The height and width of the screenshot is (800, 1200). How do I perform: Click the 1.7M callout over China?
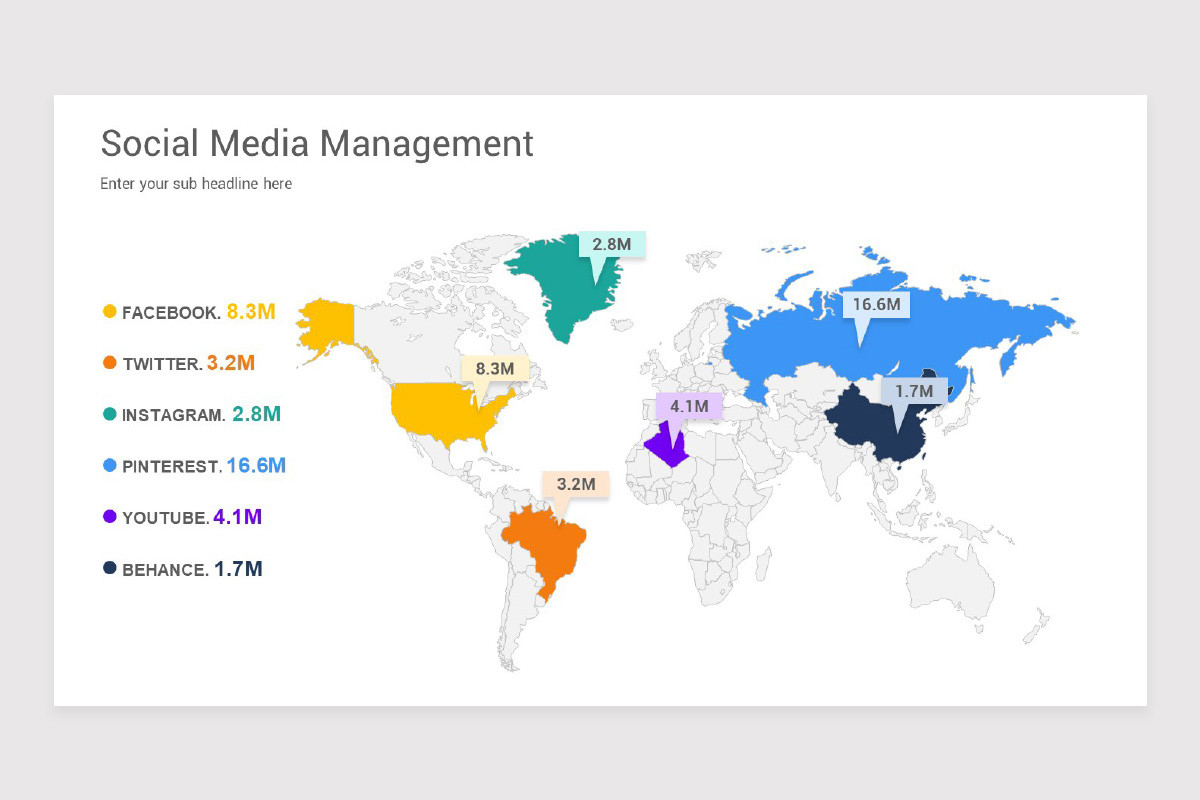914,391
